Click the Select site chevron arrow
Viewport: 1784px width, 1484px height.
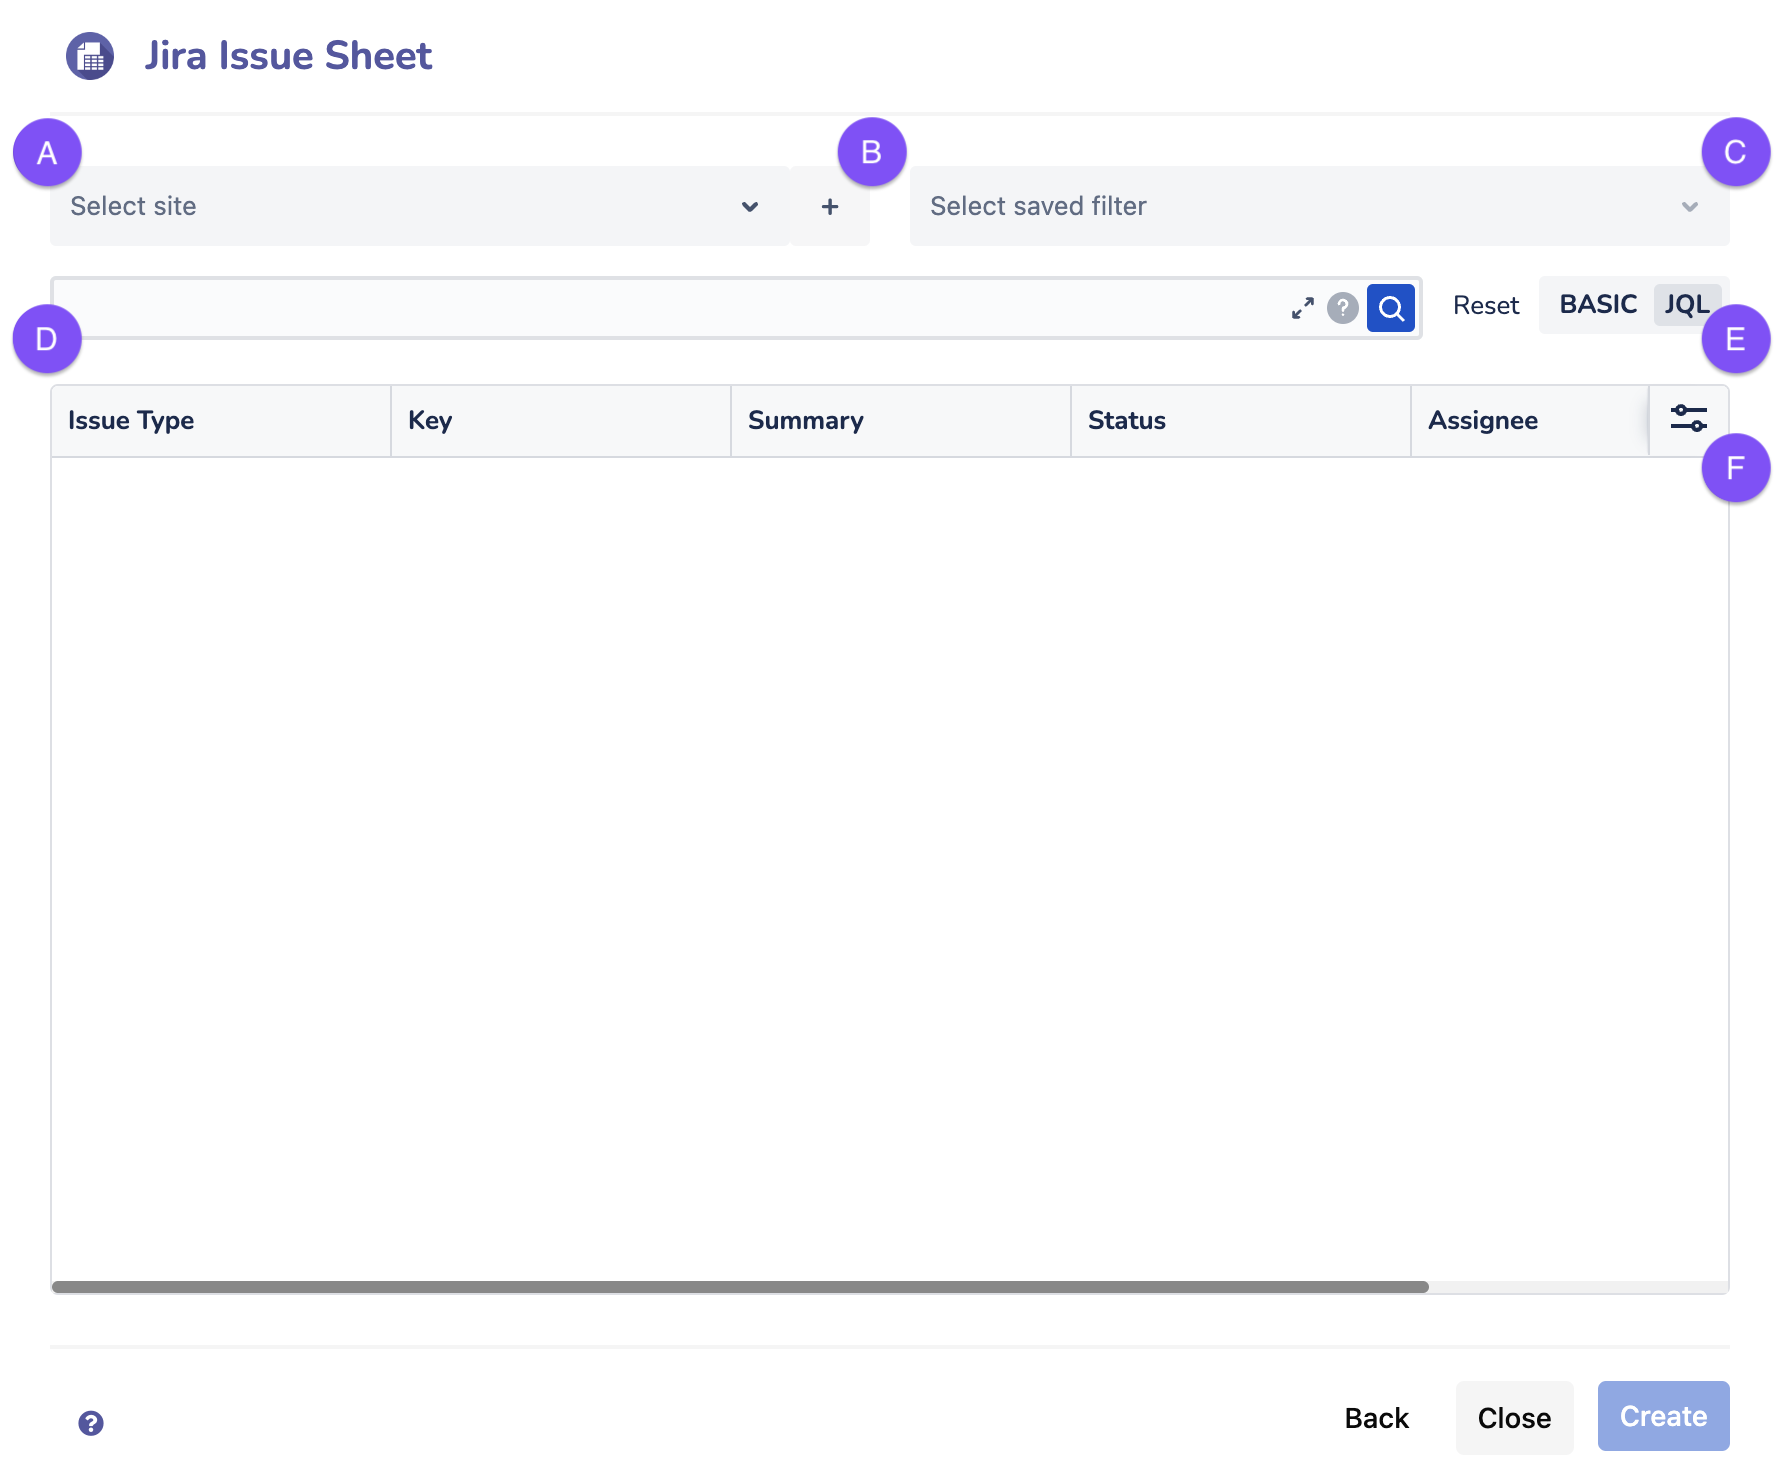(750, 207)
